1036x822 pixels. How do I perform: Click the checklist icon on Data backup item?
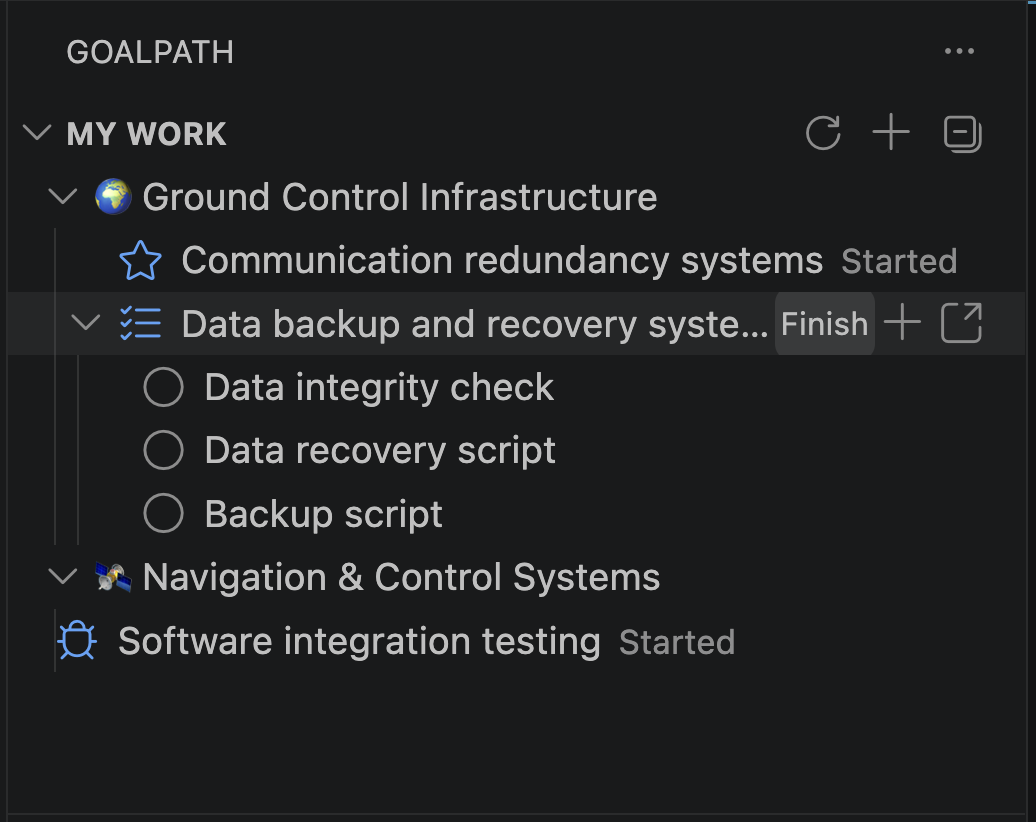point(140,323)
